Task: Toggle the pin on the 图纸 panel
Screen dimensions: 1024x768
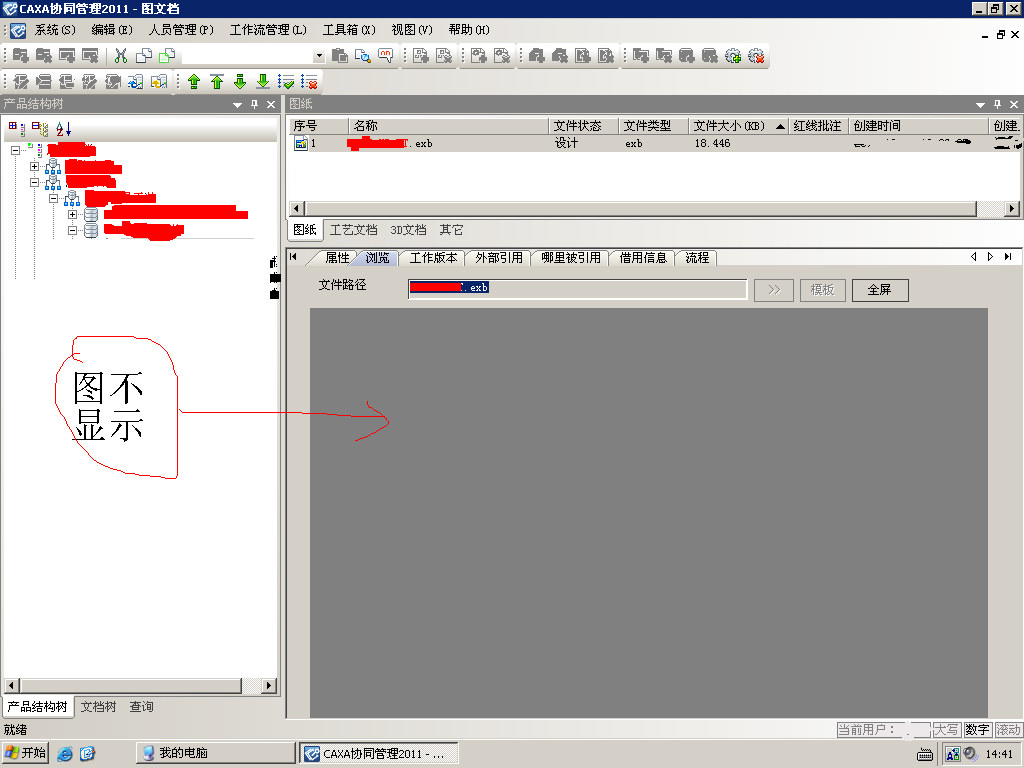Action: pos(997,104)
